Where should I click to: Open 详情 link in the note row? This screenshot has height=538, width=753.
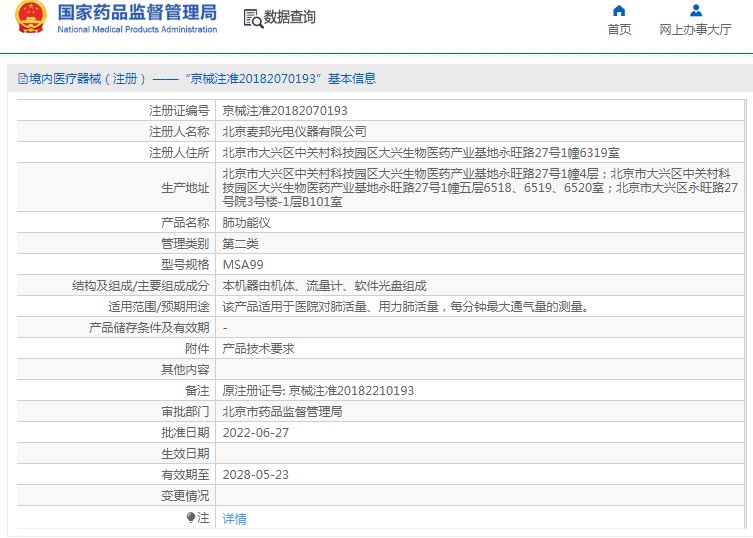pos(234,518)
